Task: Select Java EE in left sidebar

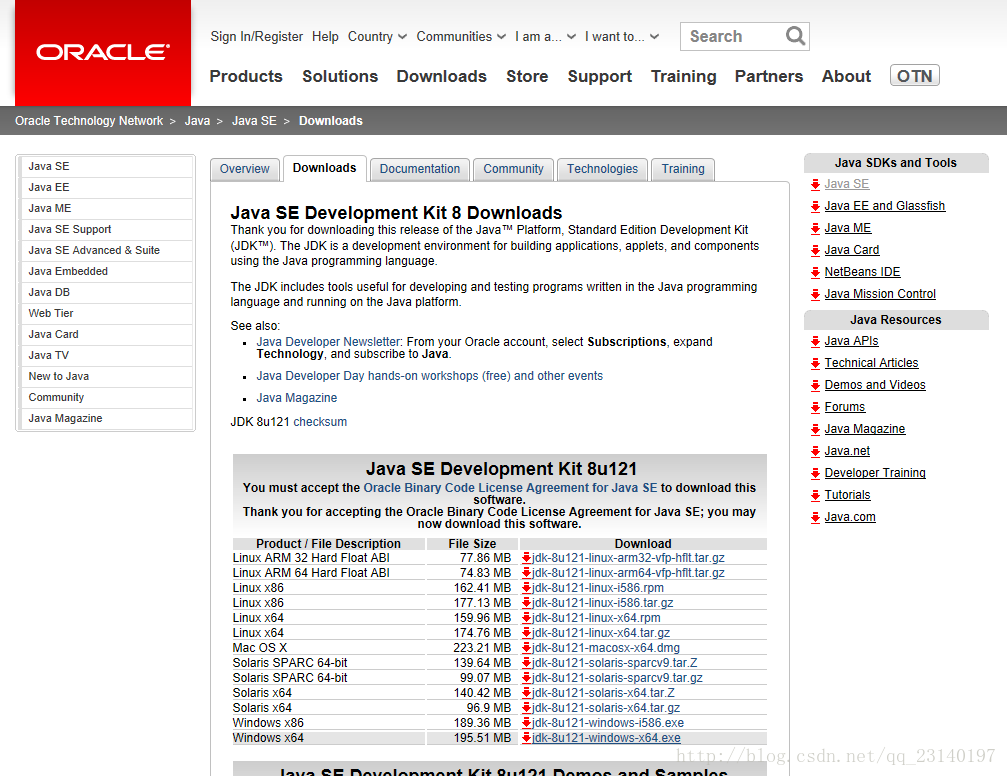Action: pos(107,188)
